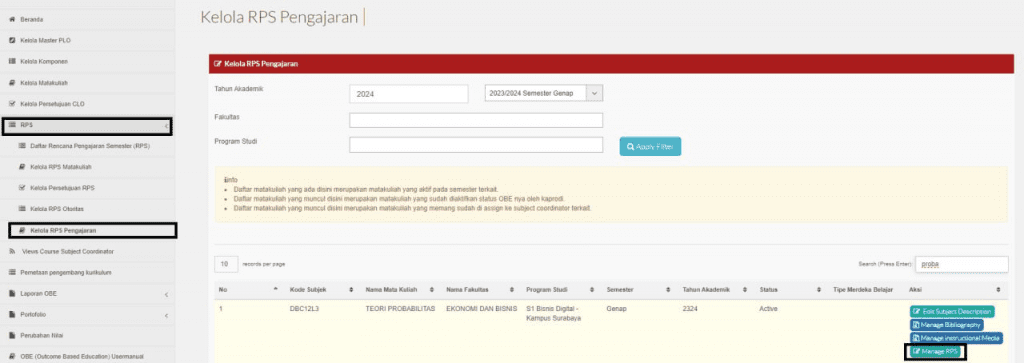Open the 2023/2024 Semester Genap dropdown
Image resolution: width=1024 pixels, height=363 pixels.
543,93
